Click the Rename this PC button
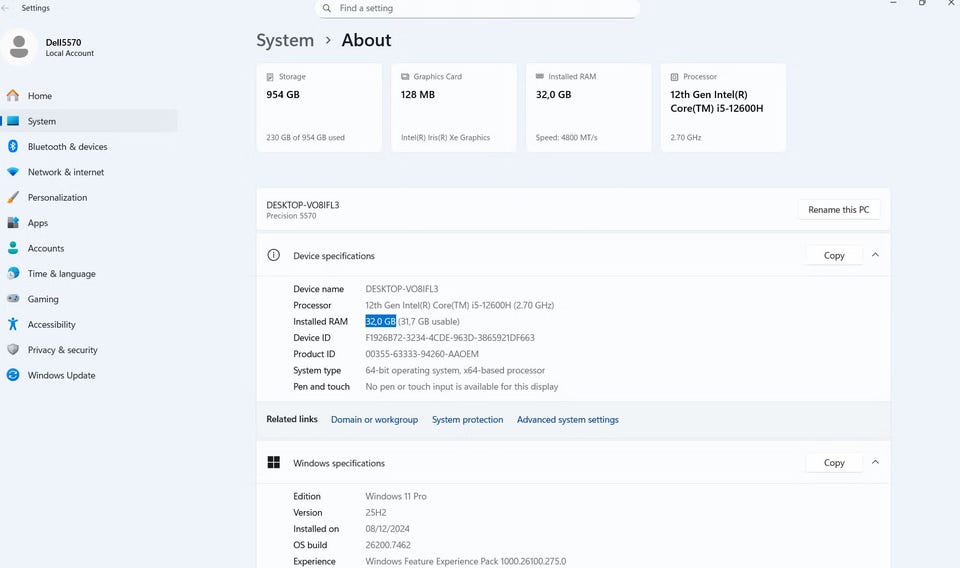The image size is (960, 568). click(x=838, y=210)
